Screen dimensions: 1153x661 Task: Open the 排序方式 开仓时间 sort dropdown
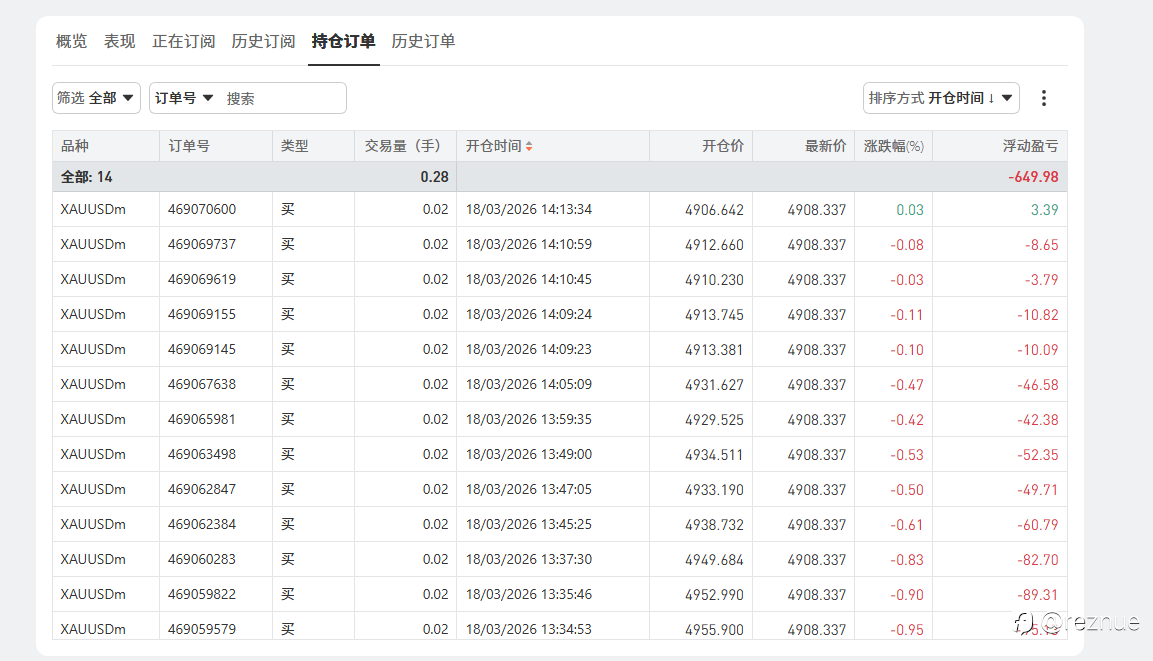[x=941, y=98]
